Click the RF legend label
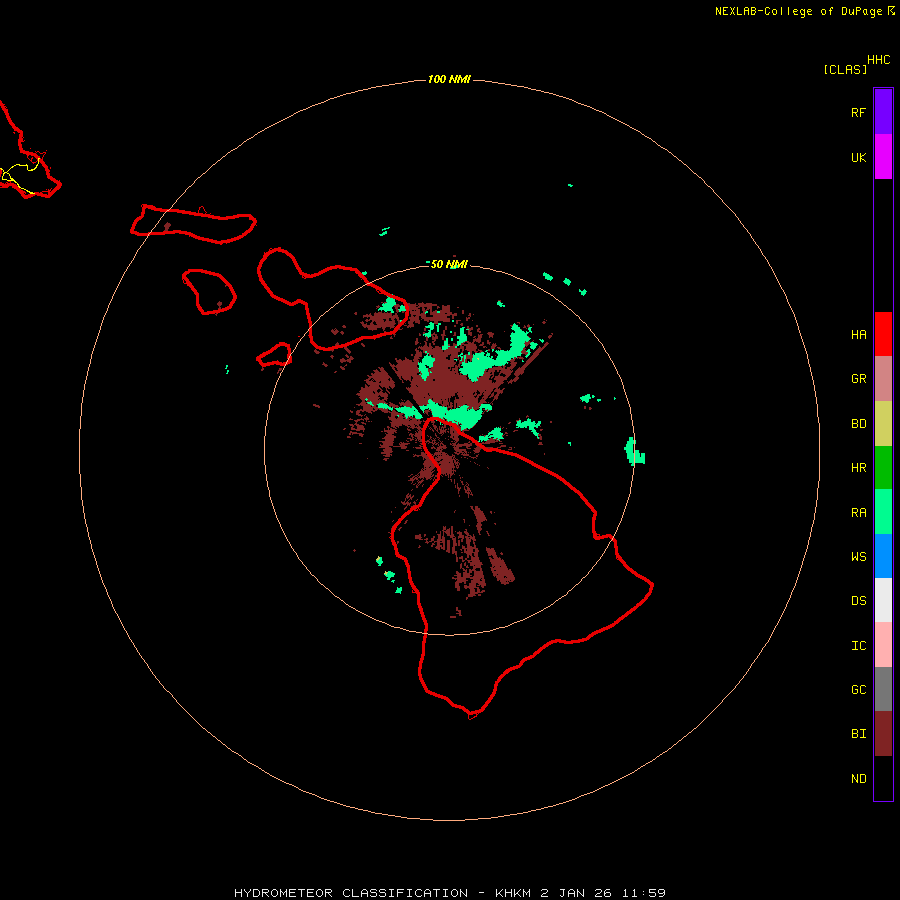The height and width of the screenshot is (900, 900). click(859, 113)
